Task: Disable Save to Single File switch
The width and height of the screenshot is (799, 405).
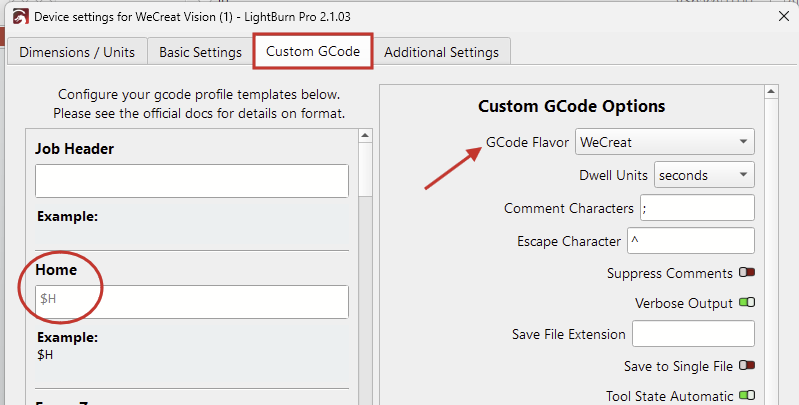Action: pyautogui.click(x=747, y=365)
